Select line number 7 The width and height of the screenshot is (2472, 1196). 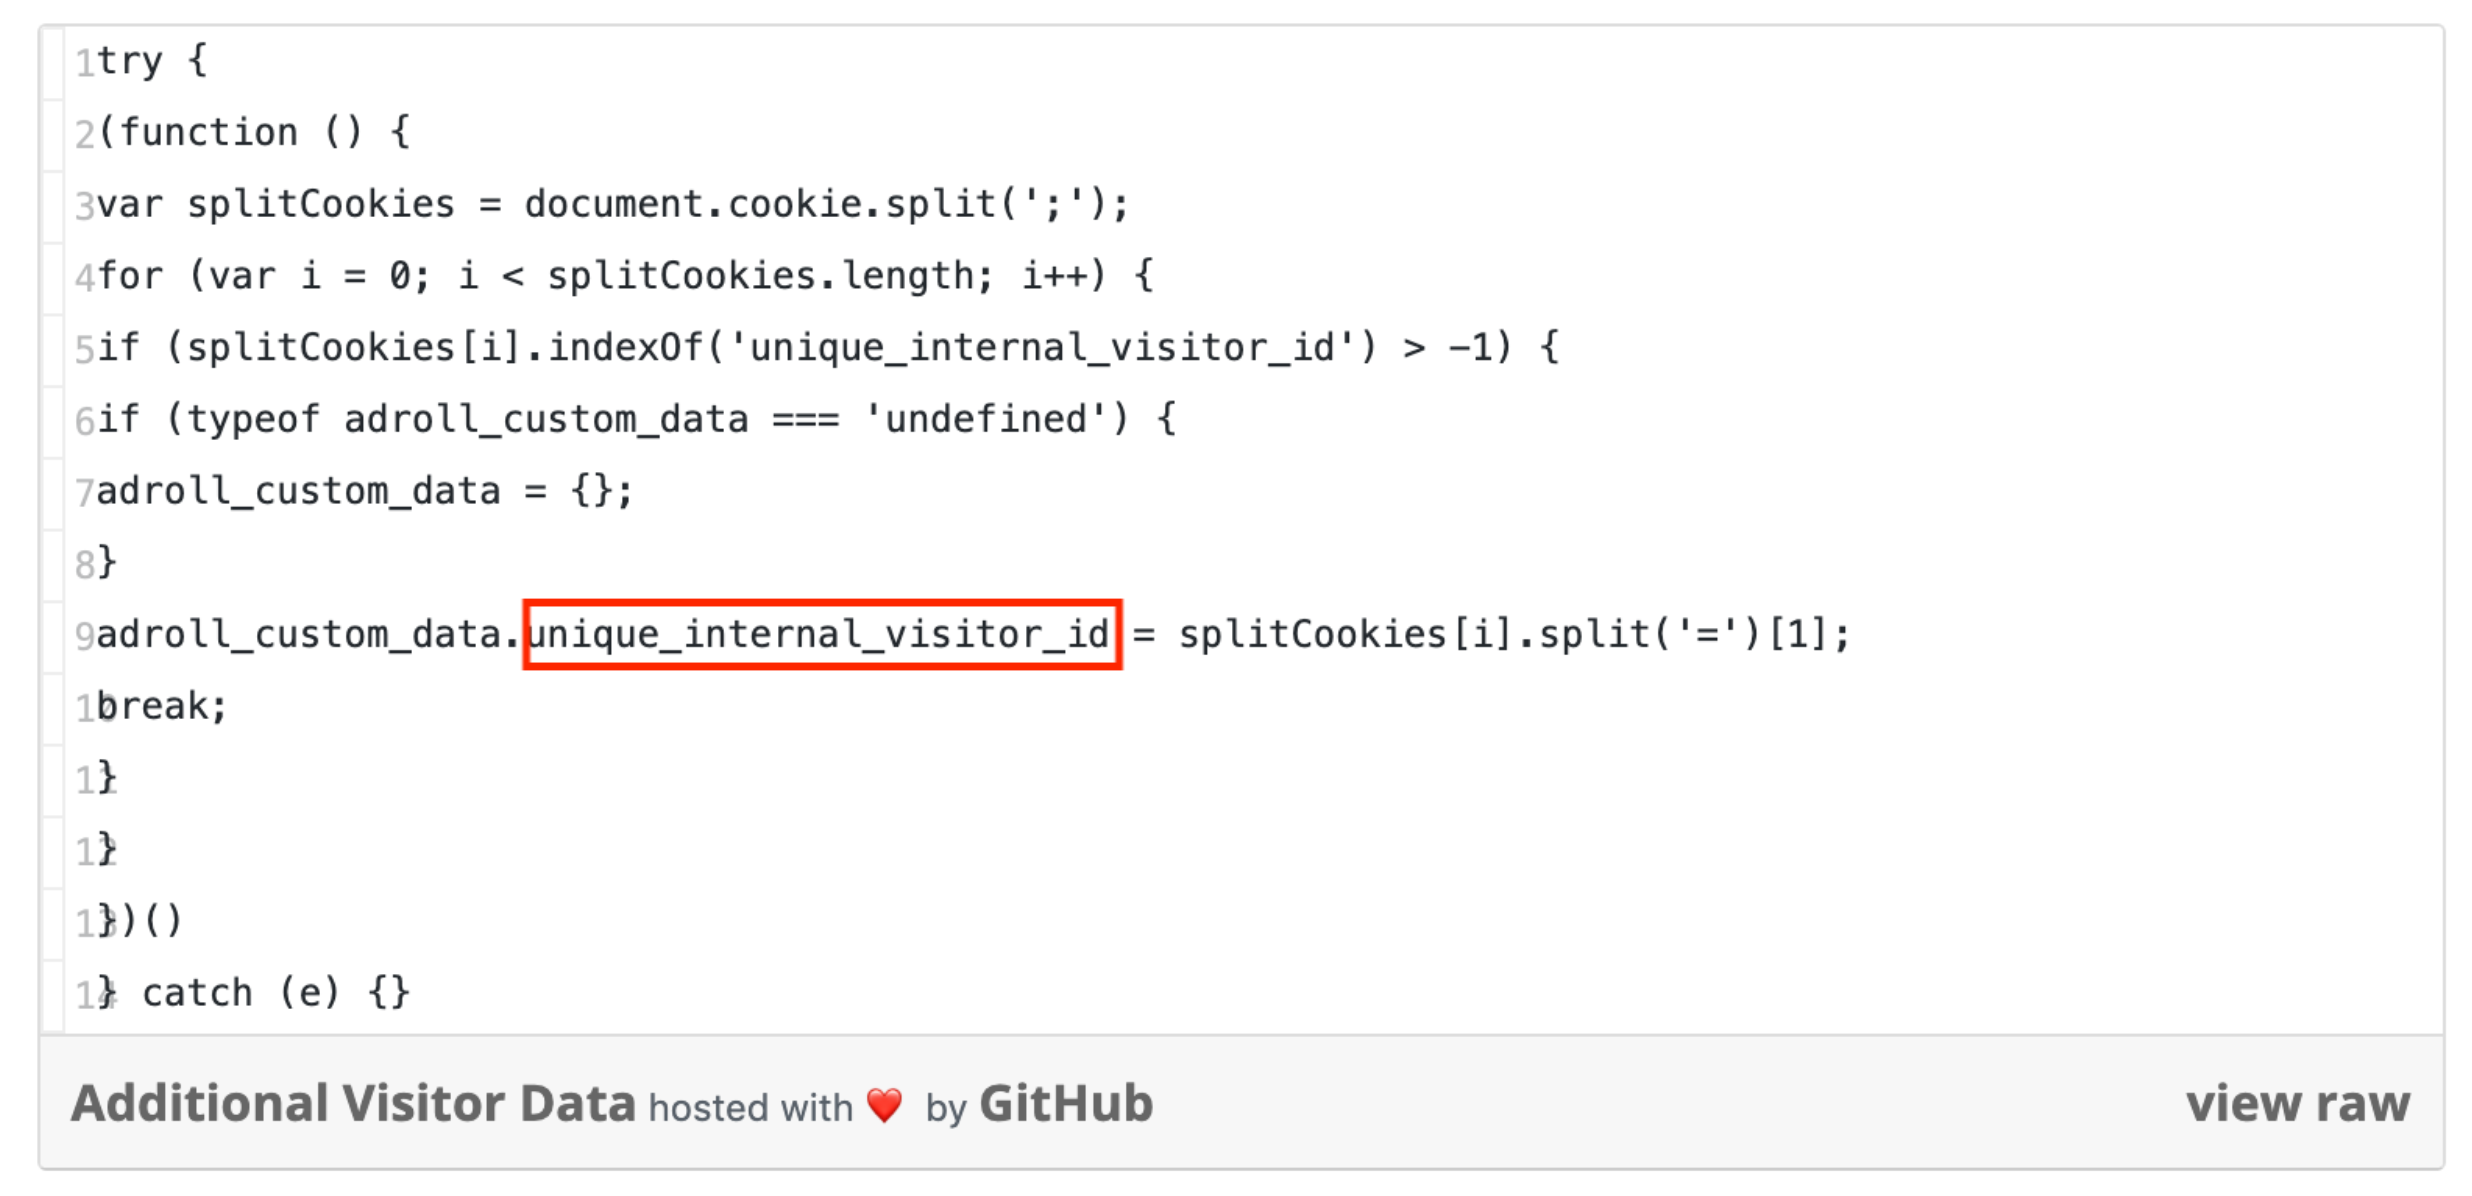tap(84, 492)
